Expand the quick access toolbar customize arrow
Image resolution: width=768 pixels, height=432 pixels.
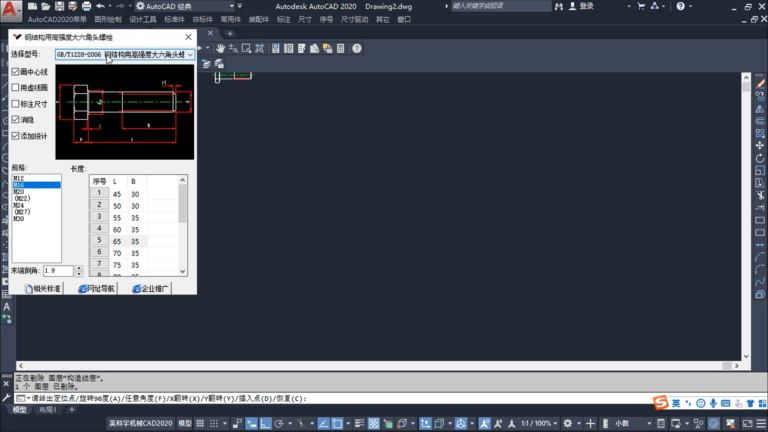240,6
